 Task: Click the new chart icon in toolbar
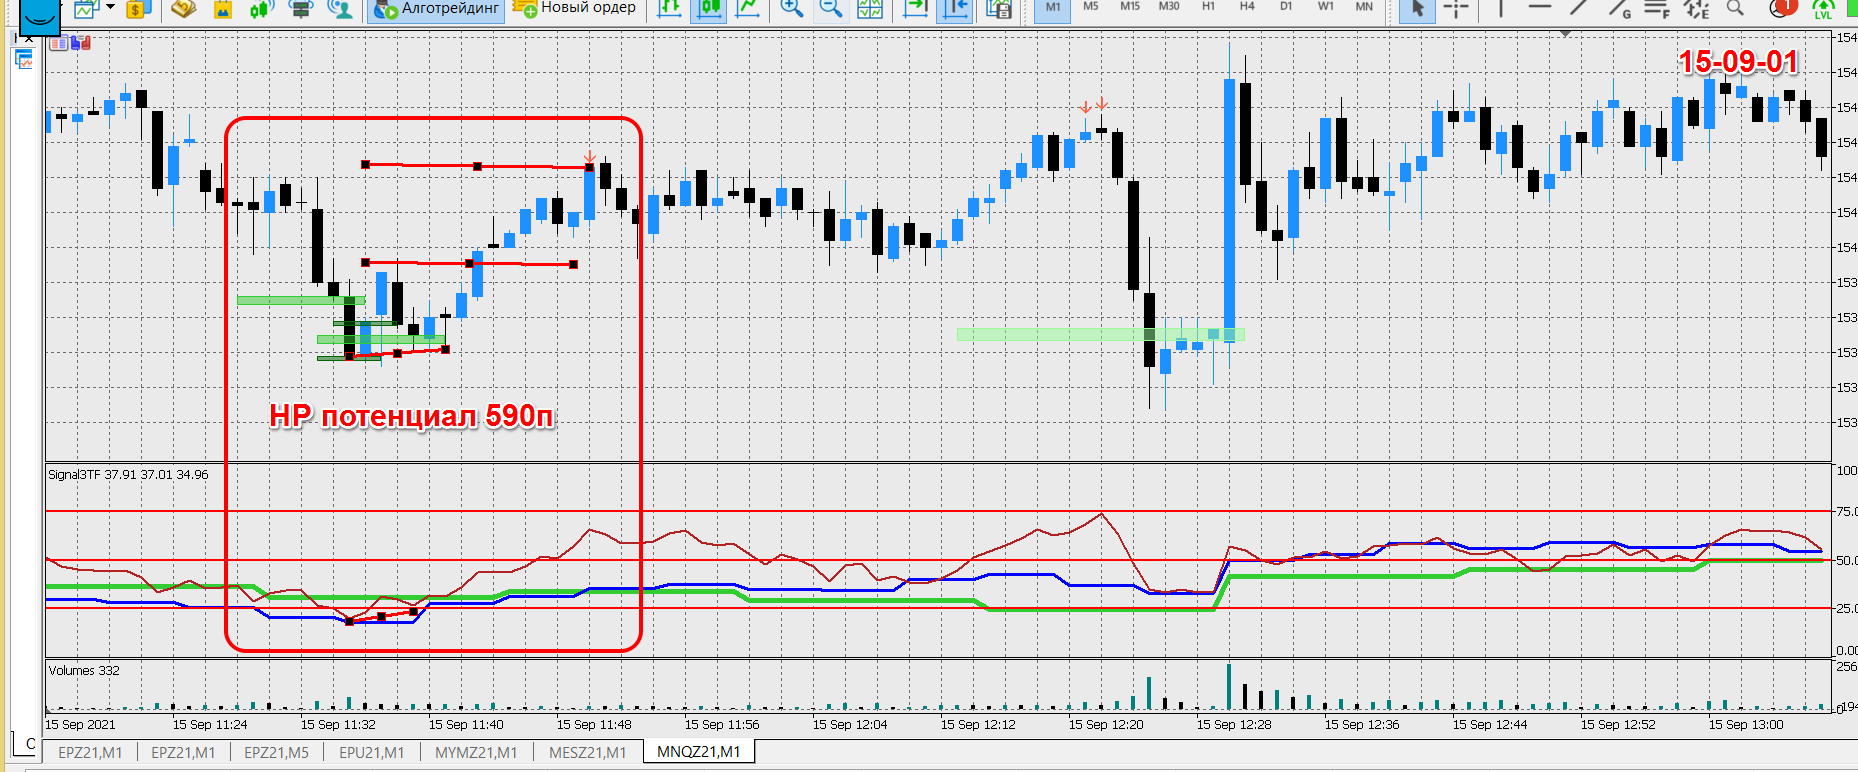click(x=86, y=8)
